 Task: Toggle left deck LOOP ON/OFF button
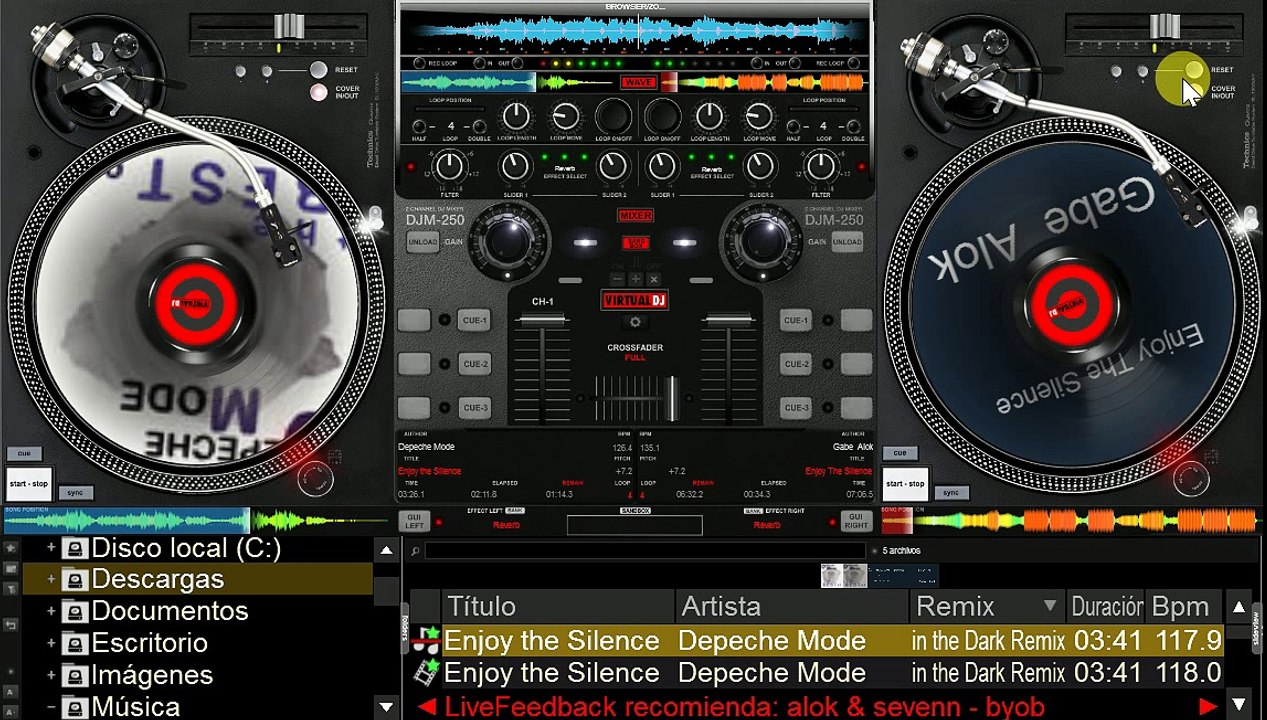coord(613,117)
